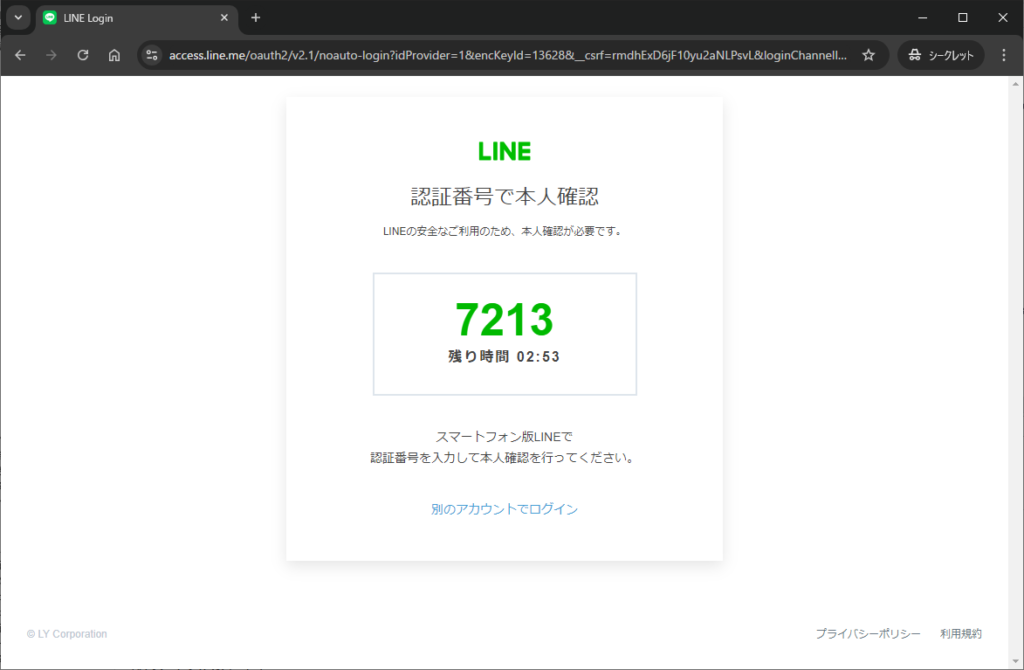Focus the access.line.me URL address bar
Screen dimensions: 1024x670
pyautogui.click(x=500, y=55)
